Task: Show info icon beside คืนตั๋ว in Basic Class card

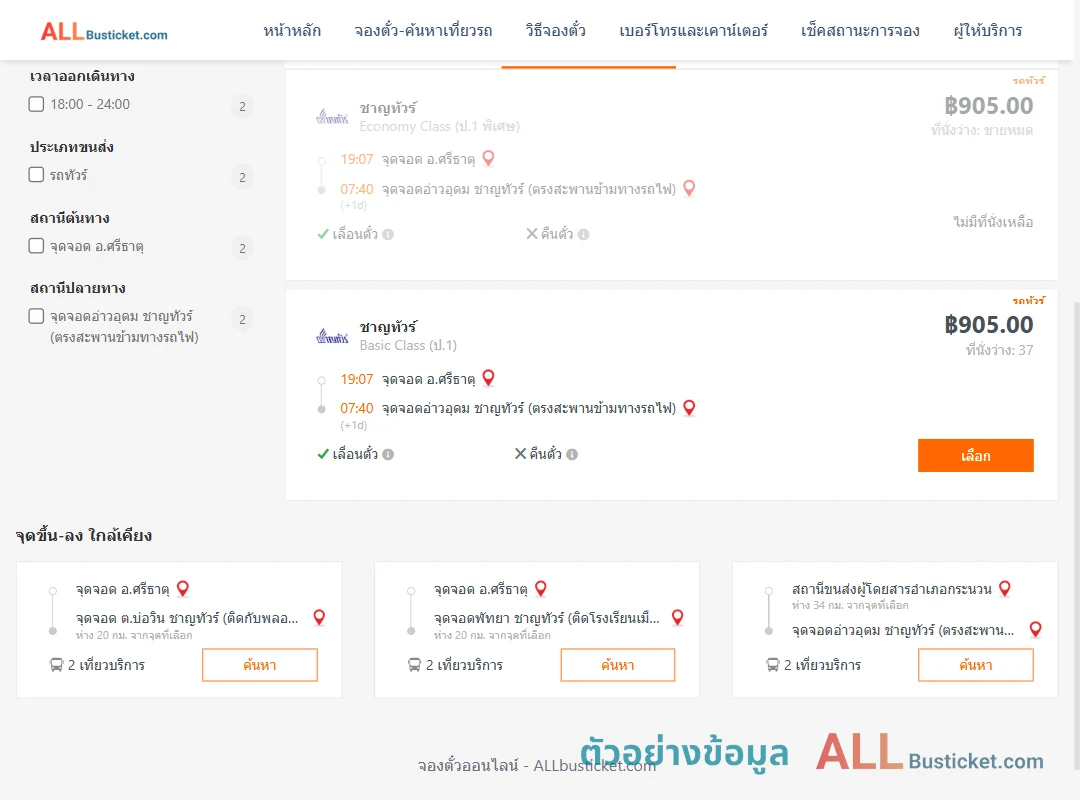Action: click(572, 454)
